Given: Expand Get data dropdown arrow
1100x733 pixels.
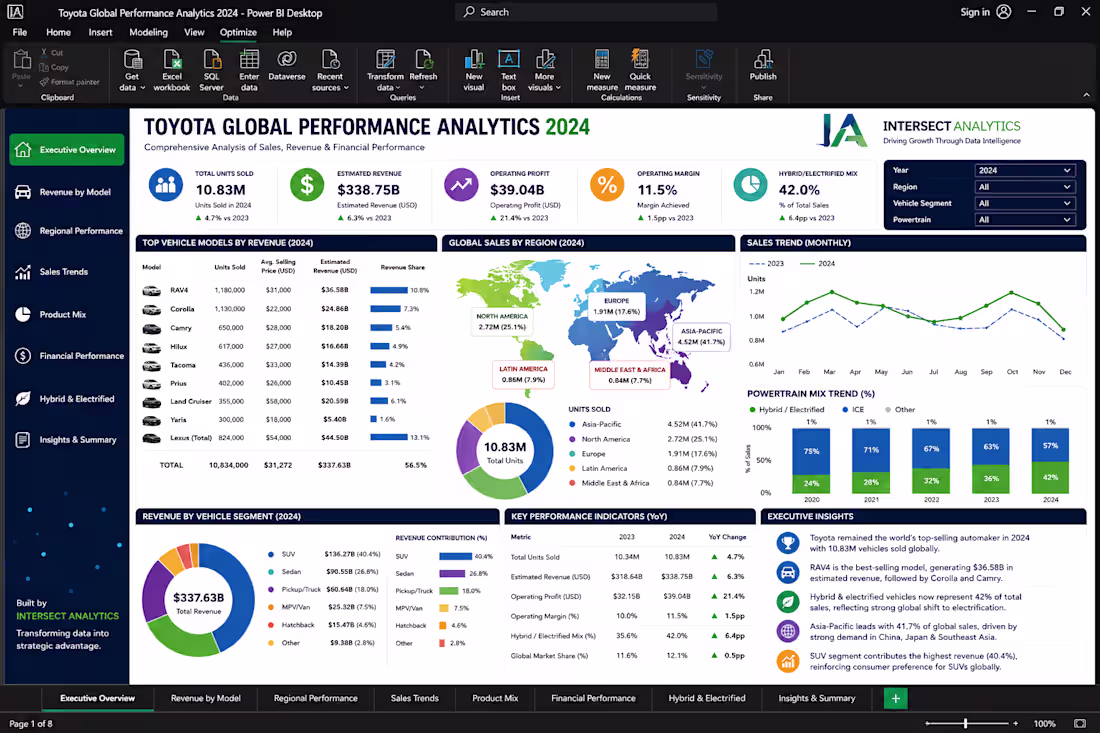Looking at the screenshot, I should point(142,88).
